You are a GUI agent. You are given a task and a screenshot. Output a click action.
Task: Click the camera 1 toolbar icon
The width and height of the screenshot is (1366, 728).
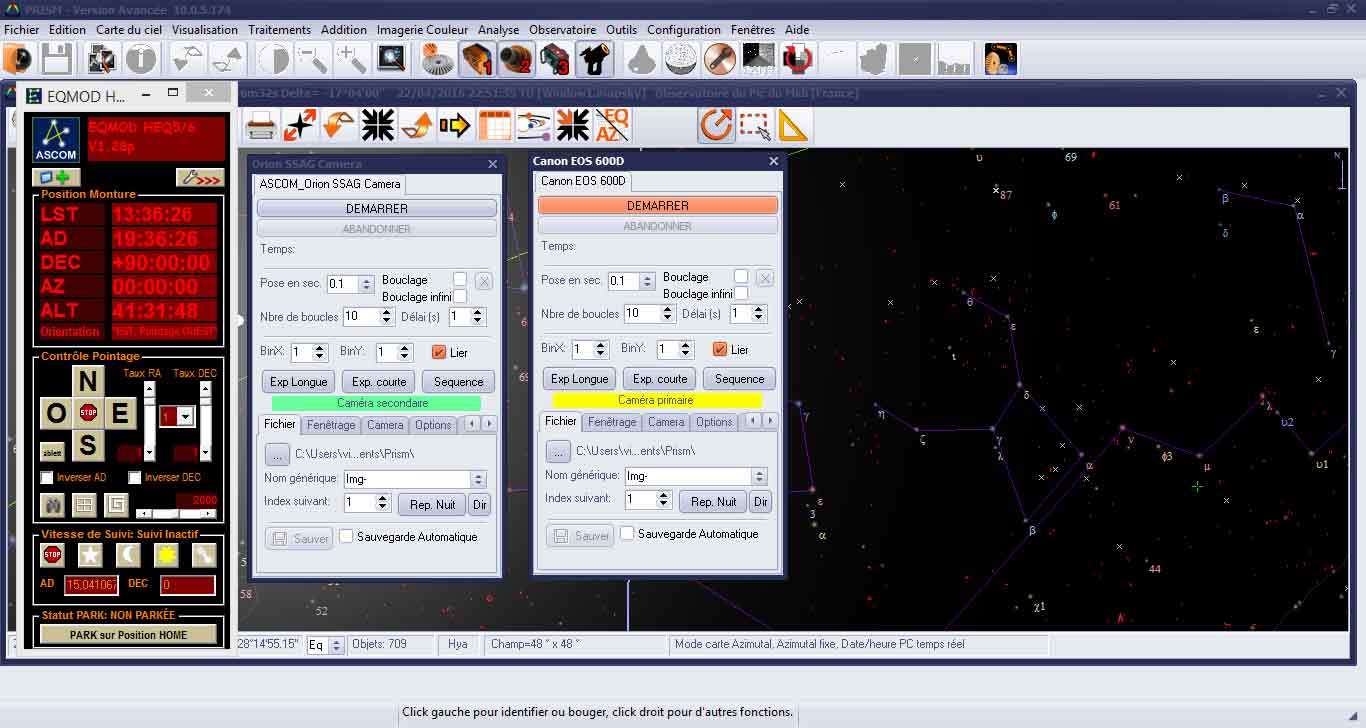point(478,60)
